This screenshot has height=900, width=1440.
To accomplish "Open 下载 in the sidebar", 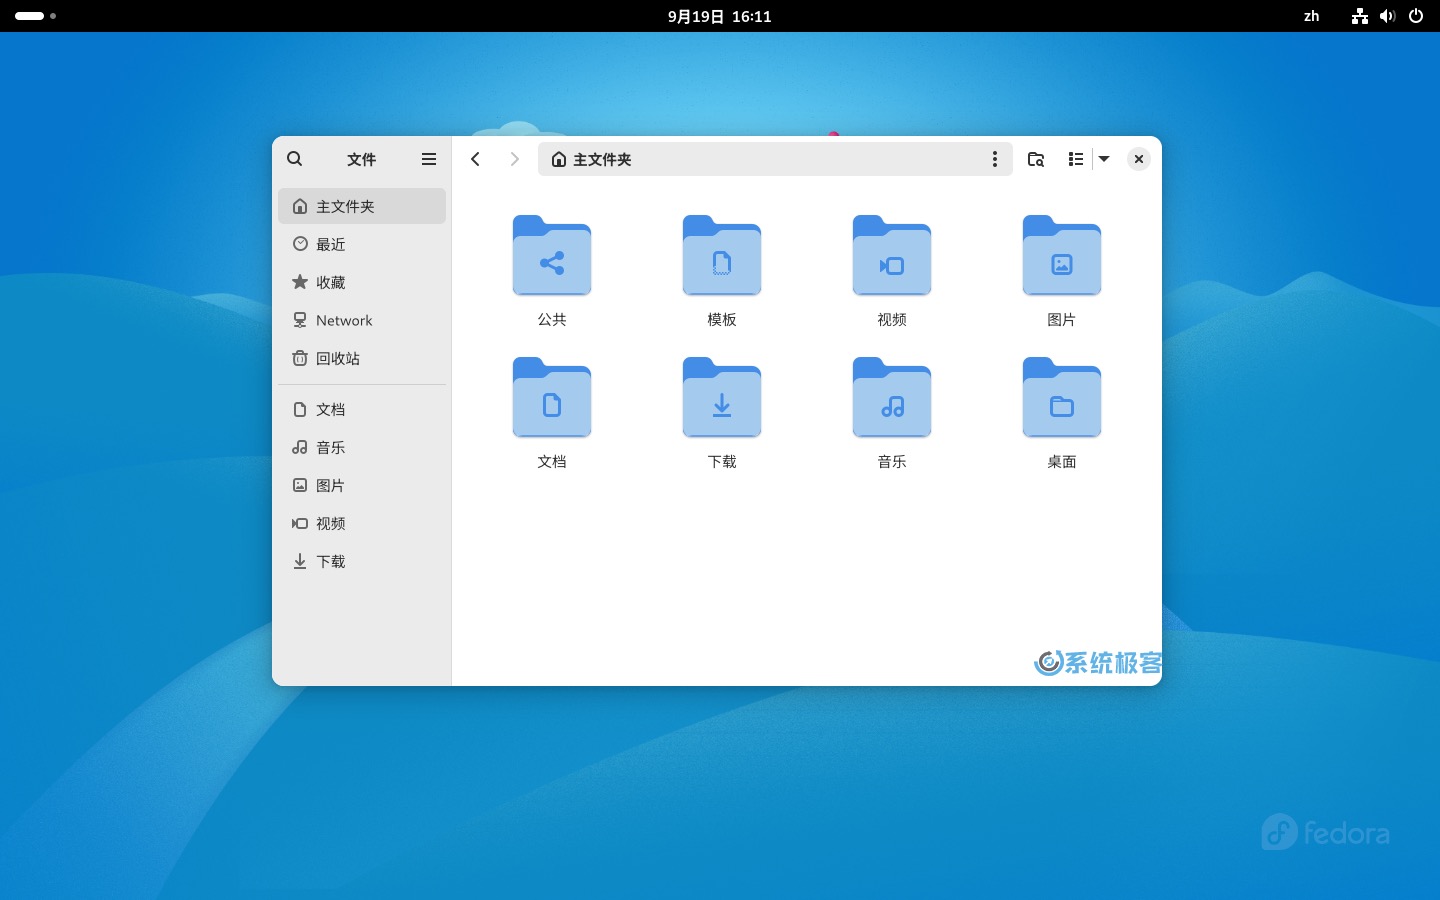I will [x=362, y=561].
